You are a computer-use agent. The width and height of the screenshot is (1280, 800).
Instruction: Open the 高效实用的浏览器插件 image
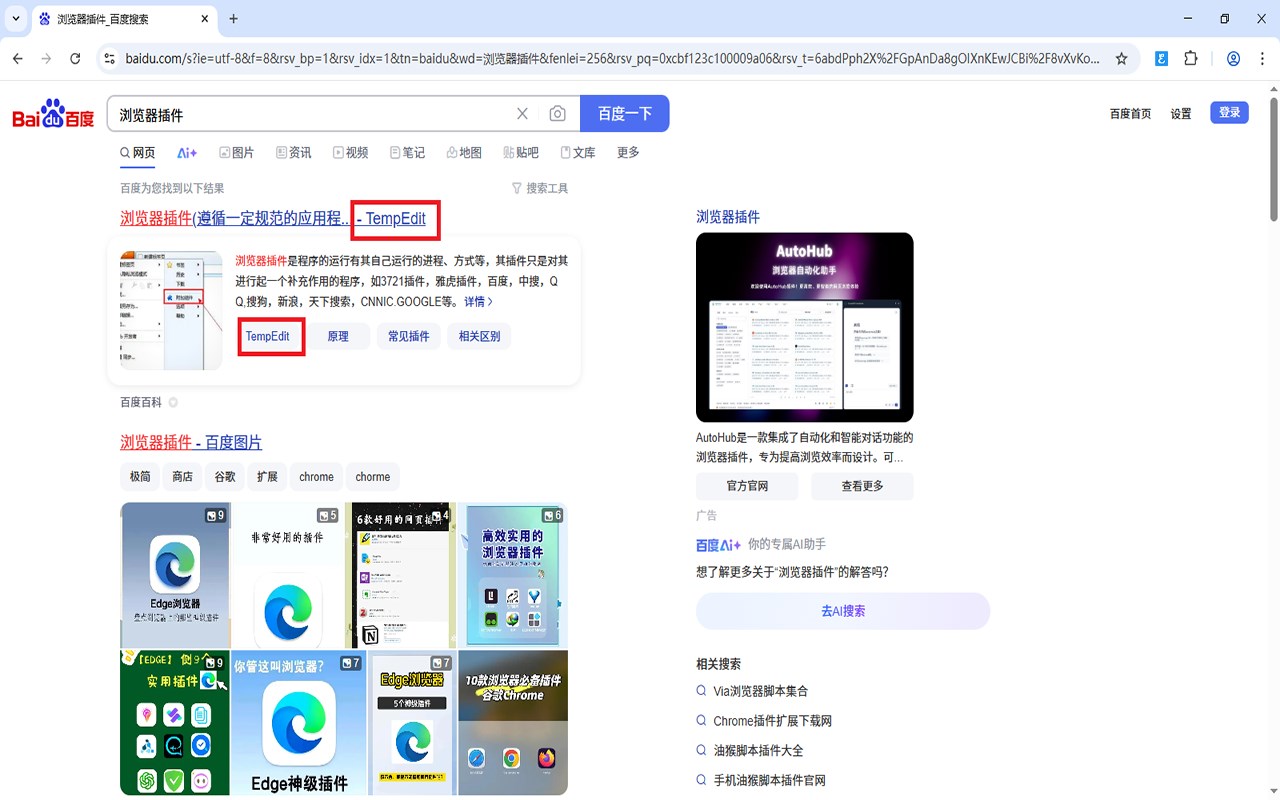click(513, 575)
